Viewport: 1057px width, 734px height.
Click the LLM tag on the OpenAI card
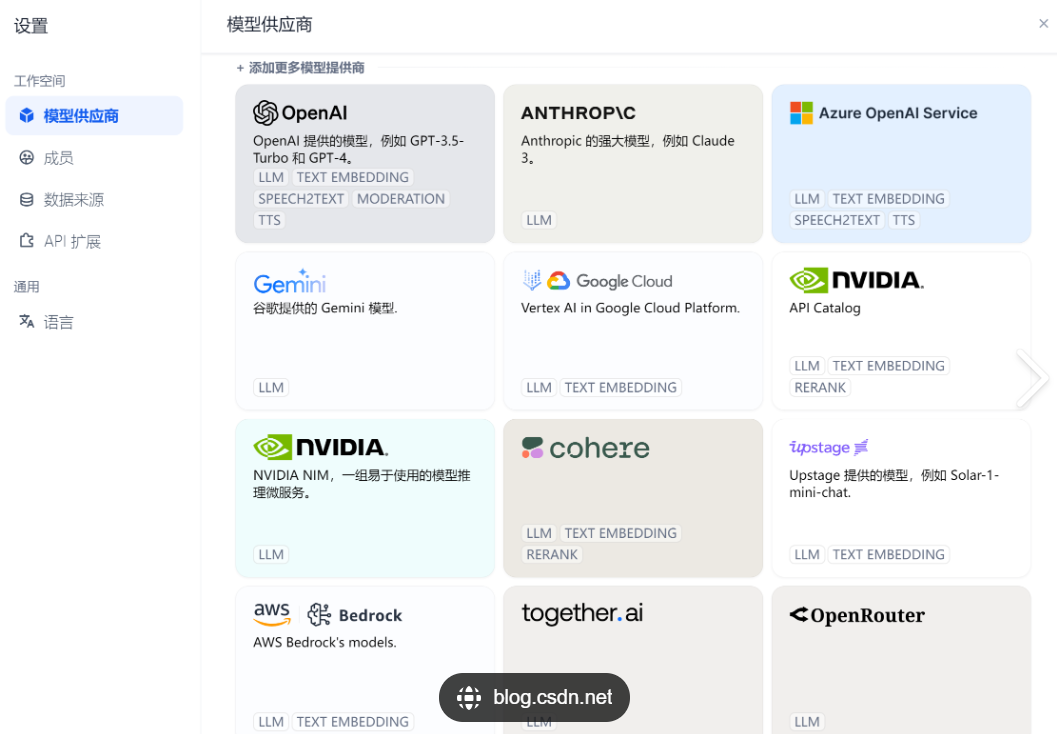tap(270, 177)
